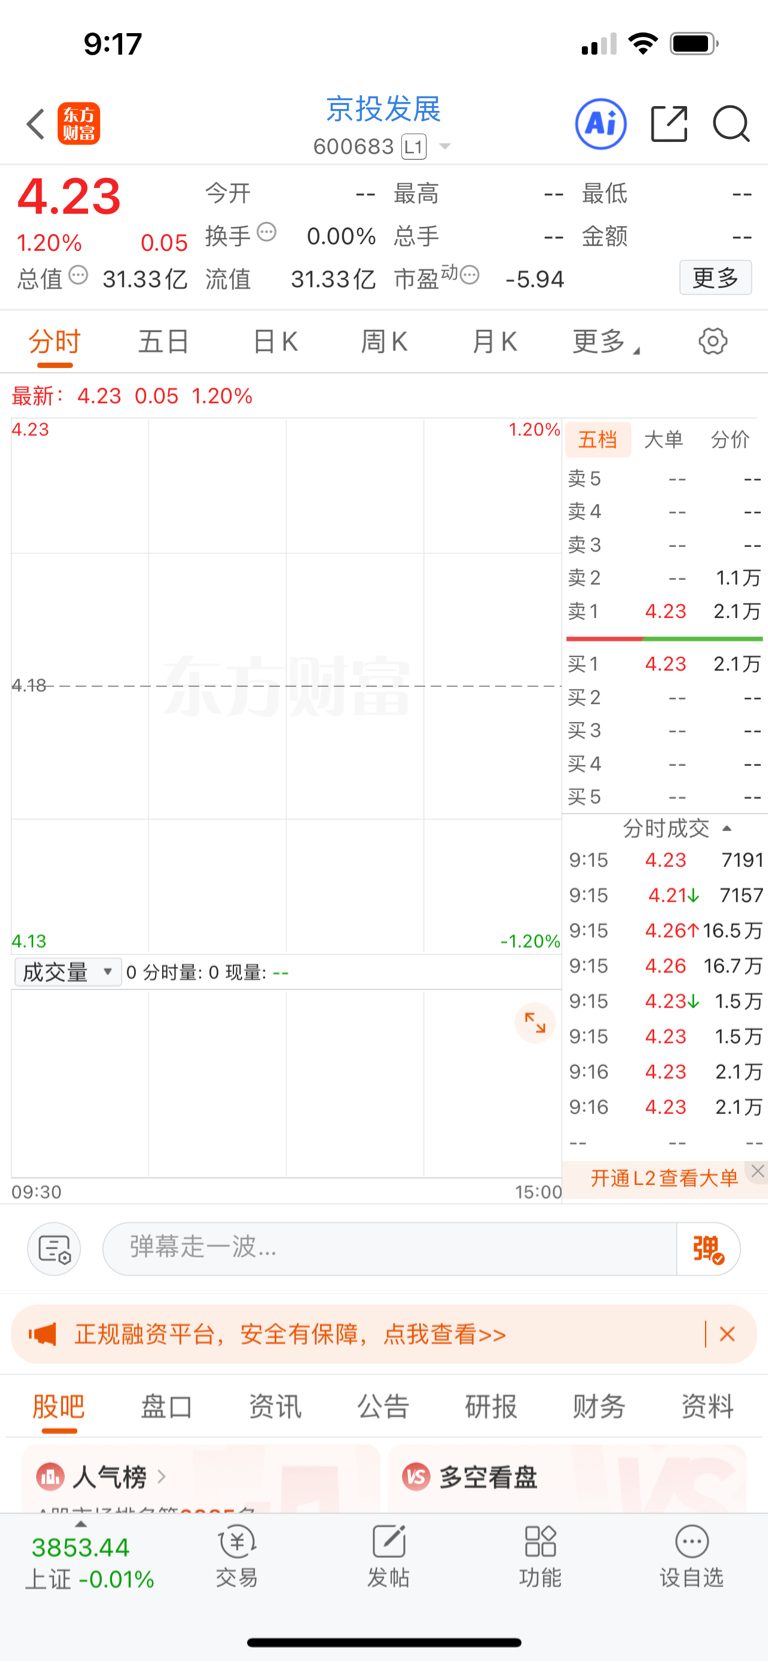
Task: Tap the -5.94 市盈 value
Action: pyautogui.click(x=535, y=279)
